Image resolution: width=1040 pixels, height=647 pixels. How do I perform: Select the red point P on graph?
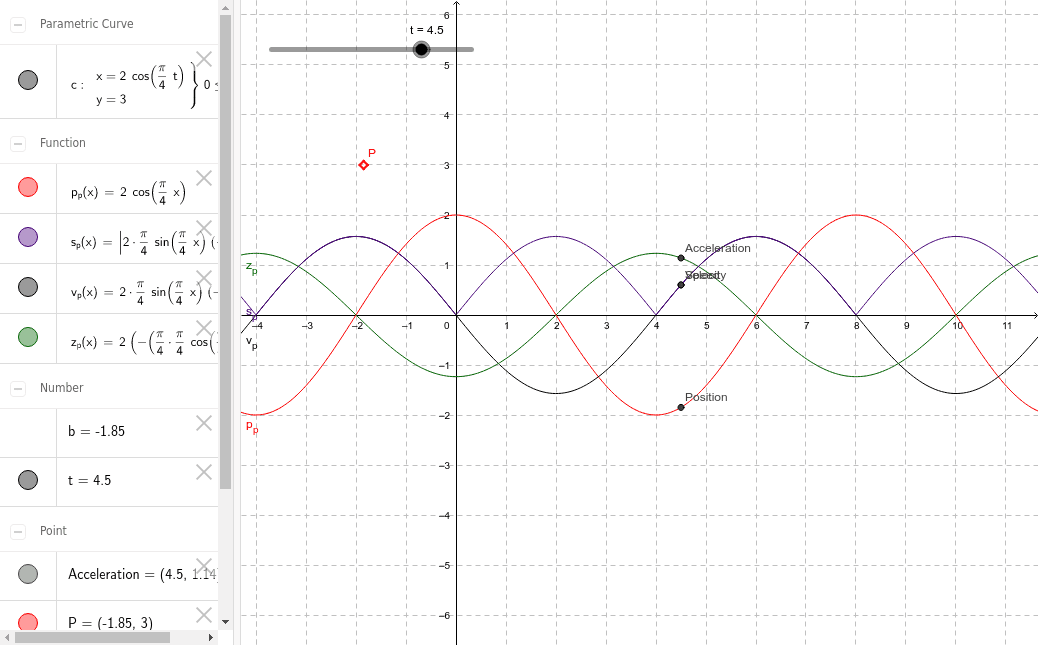[x=363, y=165]
